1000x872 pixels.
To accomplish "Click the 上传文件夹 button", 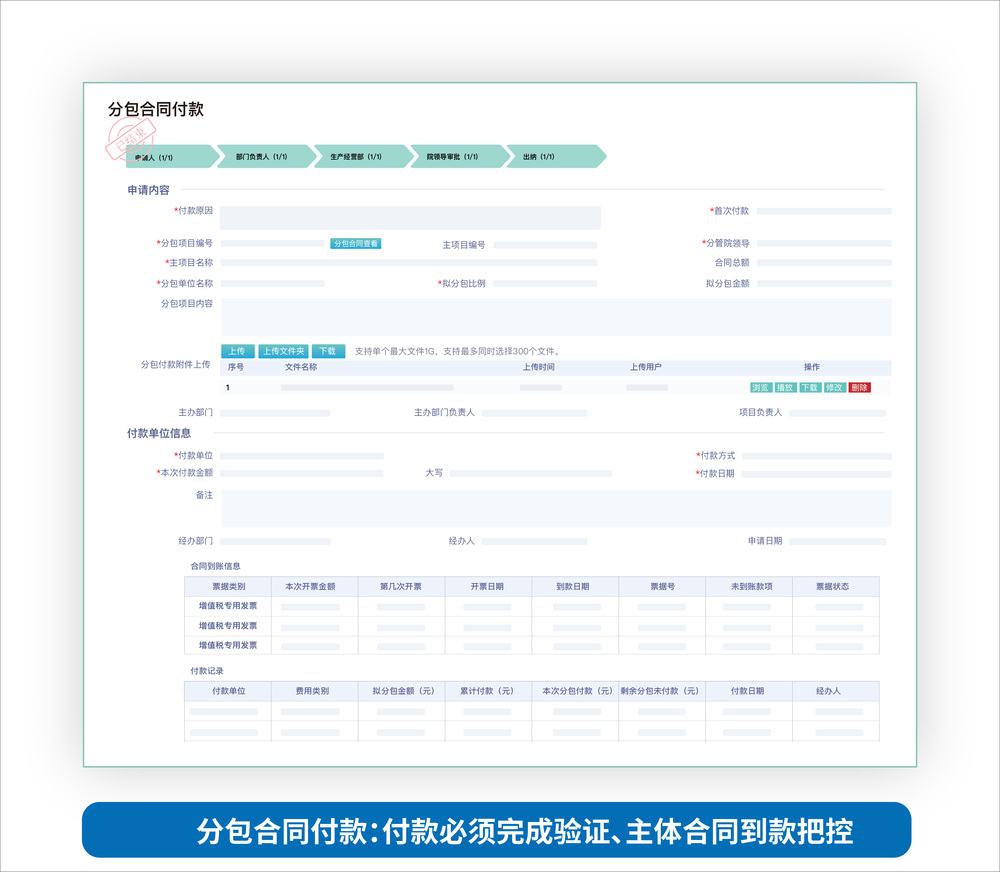I will pyautogui.click(x=283, y=351).
